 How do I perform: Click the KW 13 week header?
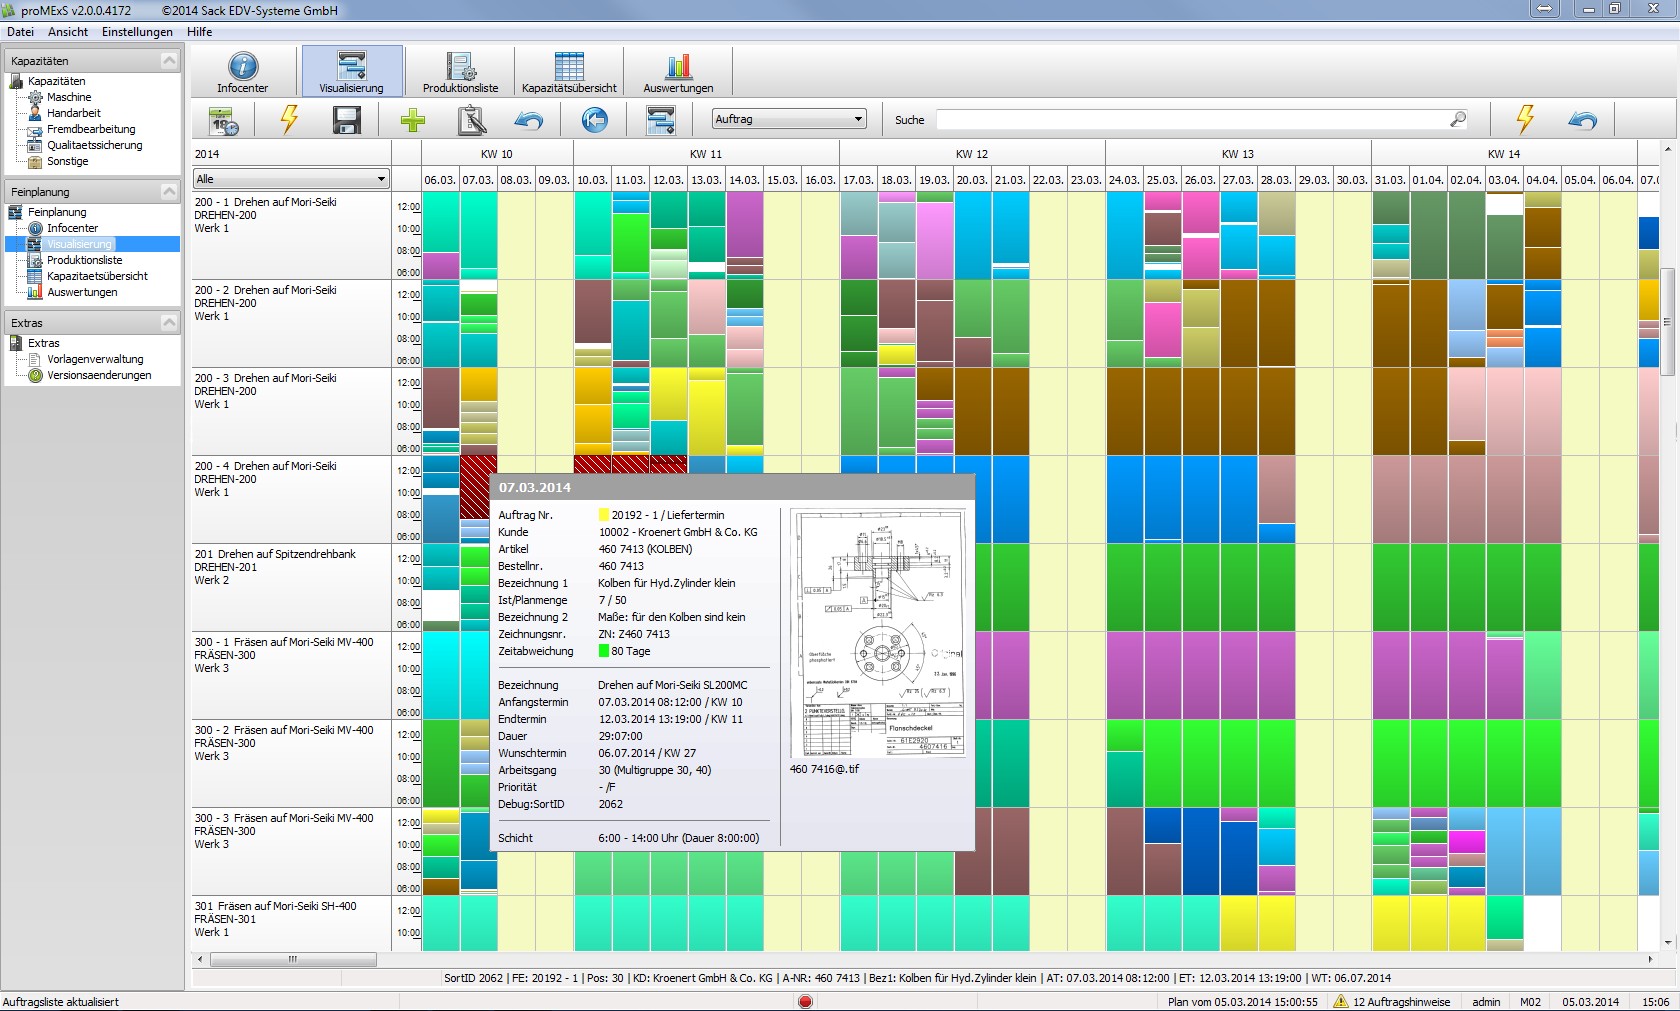(1238, 154)
